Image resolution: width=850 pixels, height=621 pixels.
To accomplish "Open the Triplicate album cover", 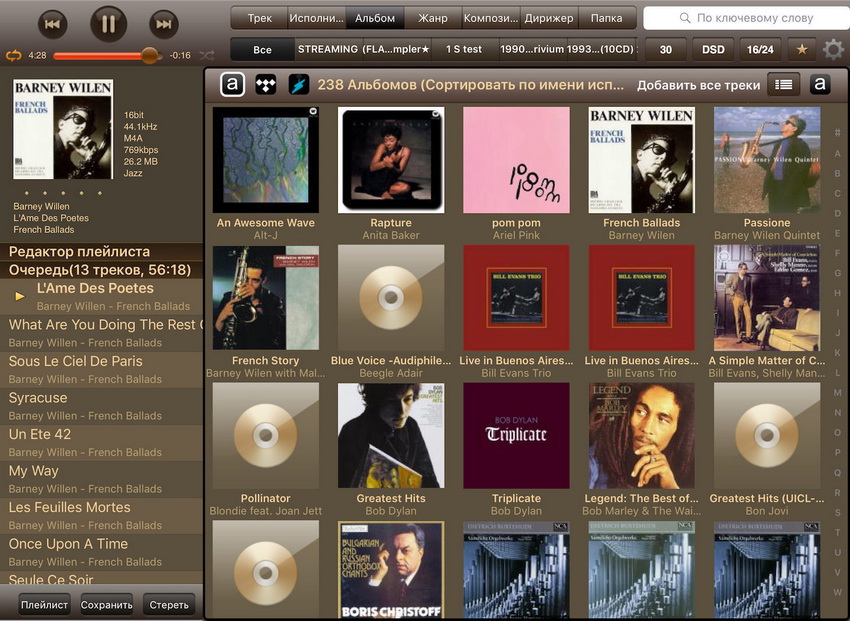I will point(516,436).
